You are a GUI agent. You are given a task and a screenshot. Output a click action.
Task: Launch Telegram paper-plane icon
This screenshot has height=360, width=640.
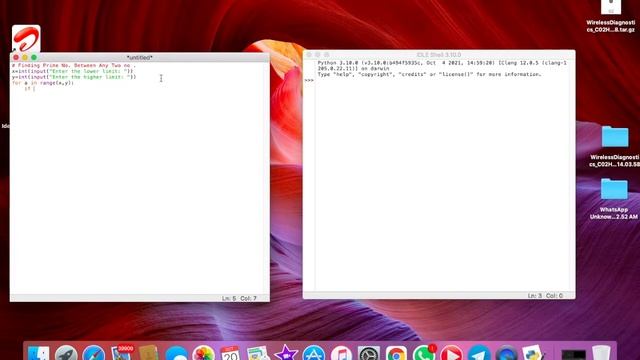click(479, 353)
